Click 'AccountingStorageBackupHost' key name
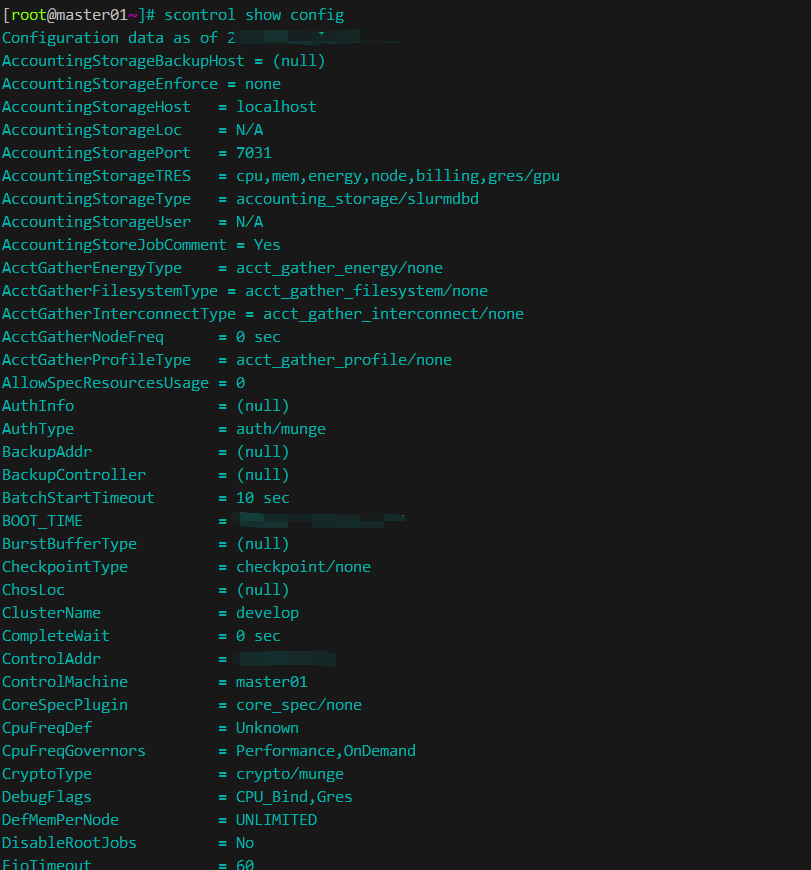Screen dimensions: 811x870 [x=123, y=61]
